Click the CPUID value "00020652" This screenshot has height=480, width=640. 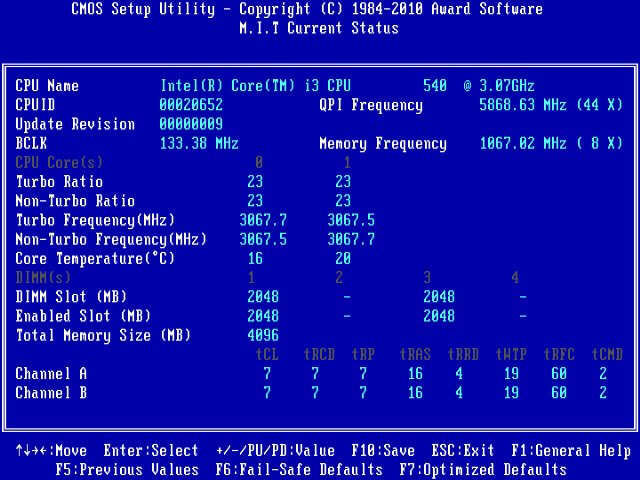click(191, 105)
